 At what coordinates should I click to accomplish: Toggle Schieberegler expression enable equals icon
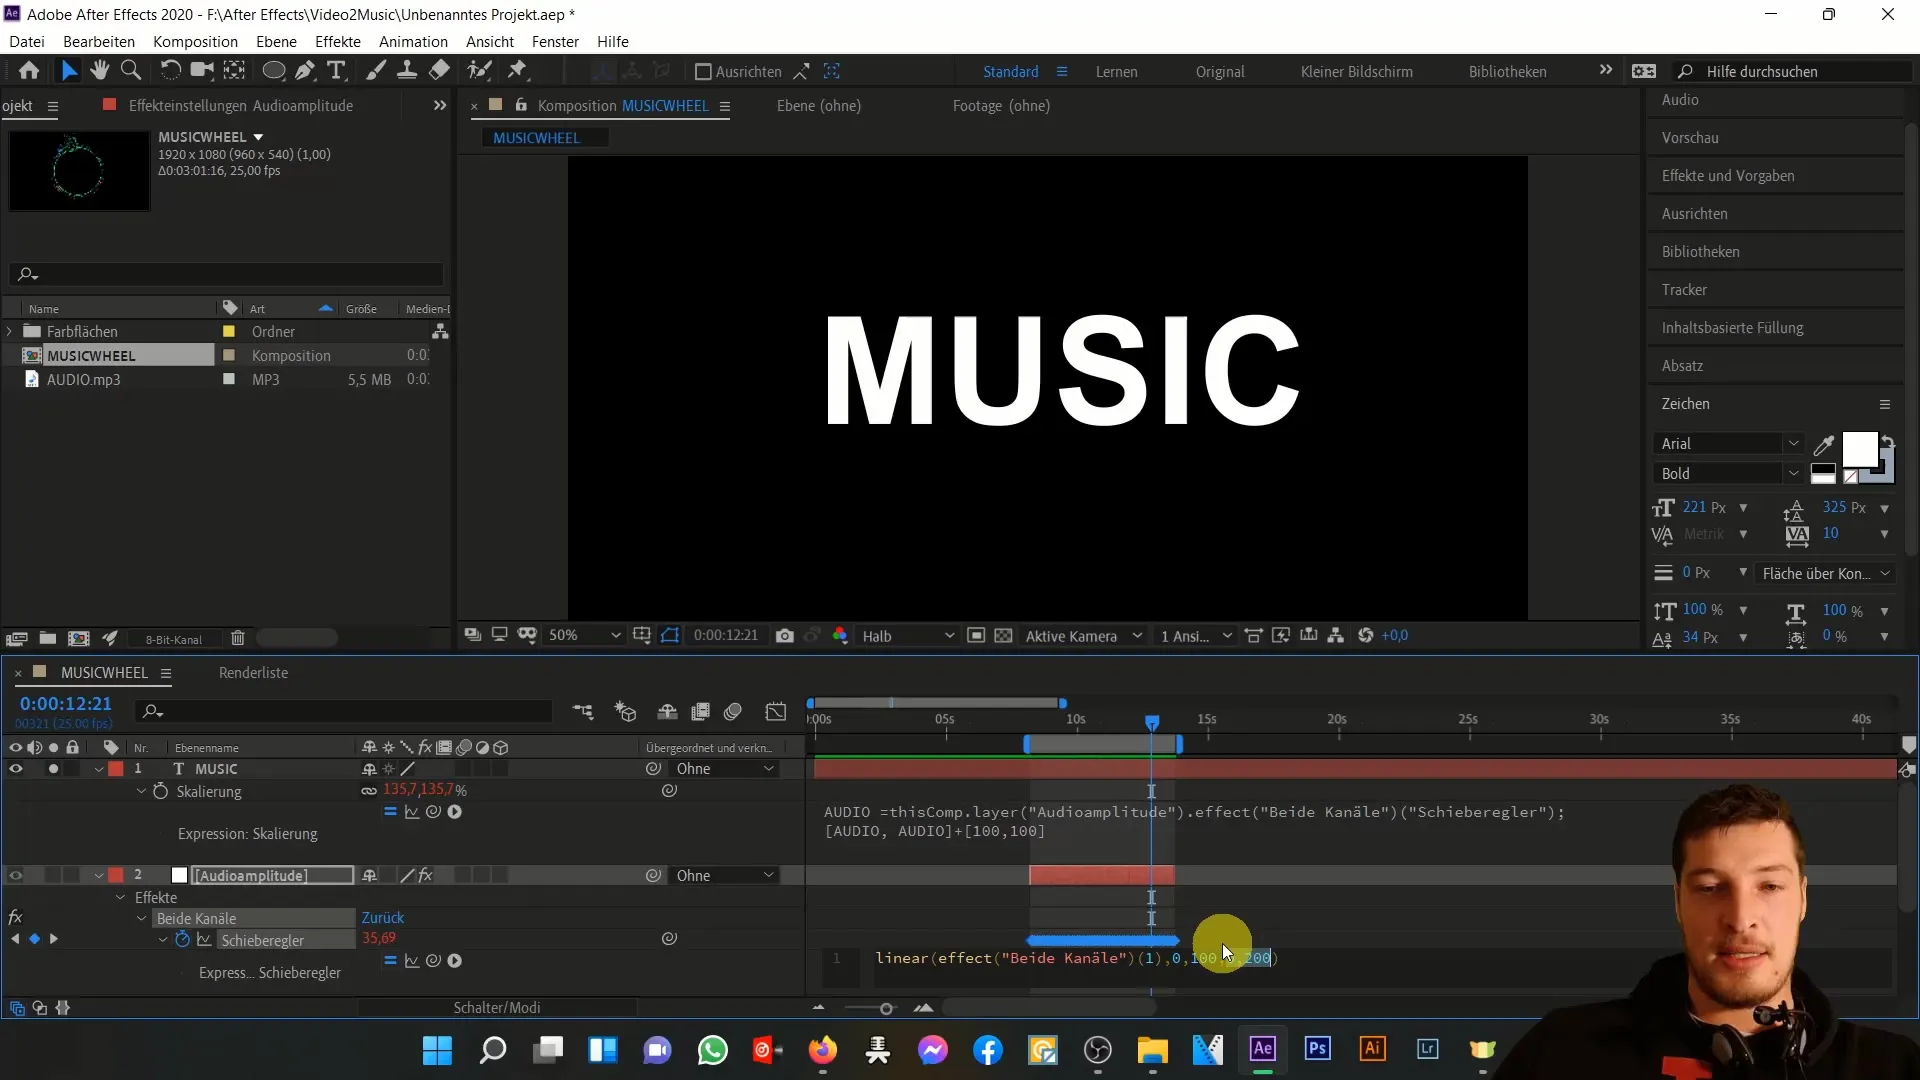click(x=390, y=961)
